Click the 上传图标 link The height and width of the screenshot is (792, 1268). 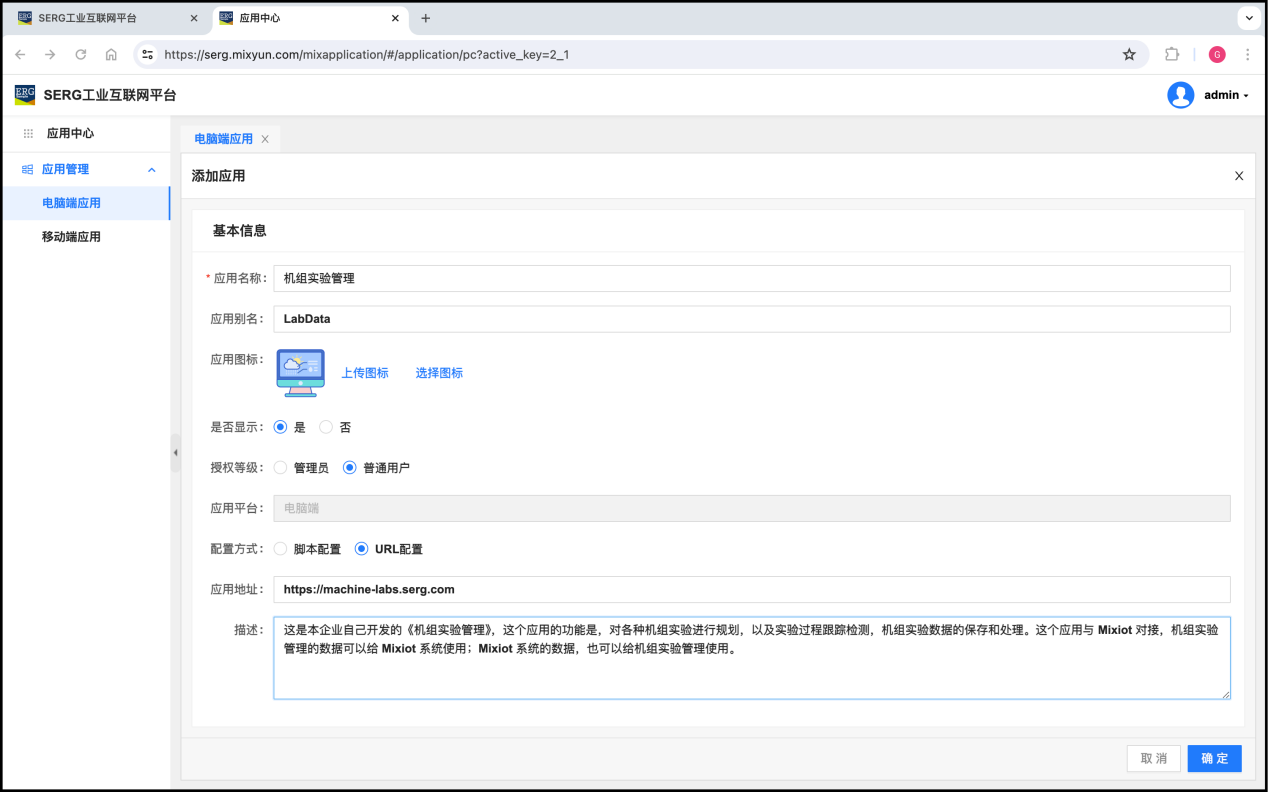365,373
